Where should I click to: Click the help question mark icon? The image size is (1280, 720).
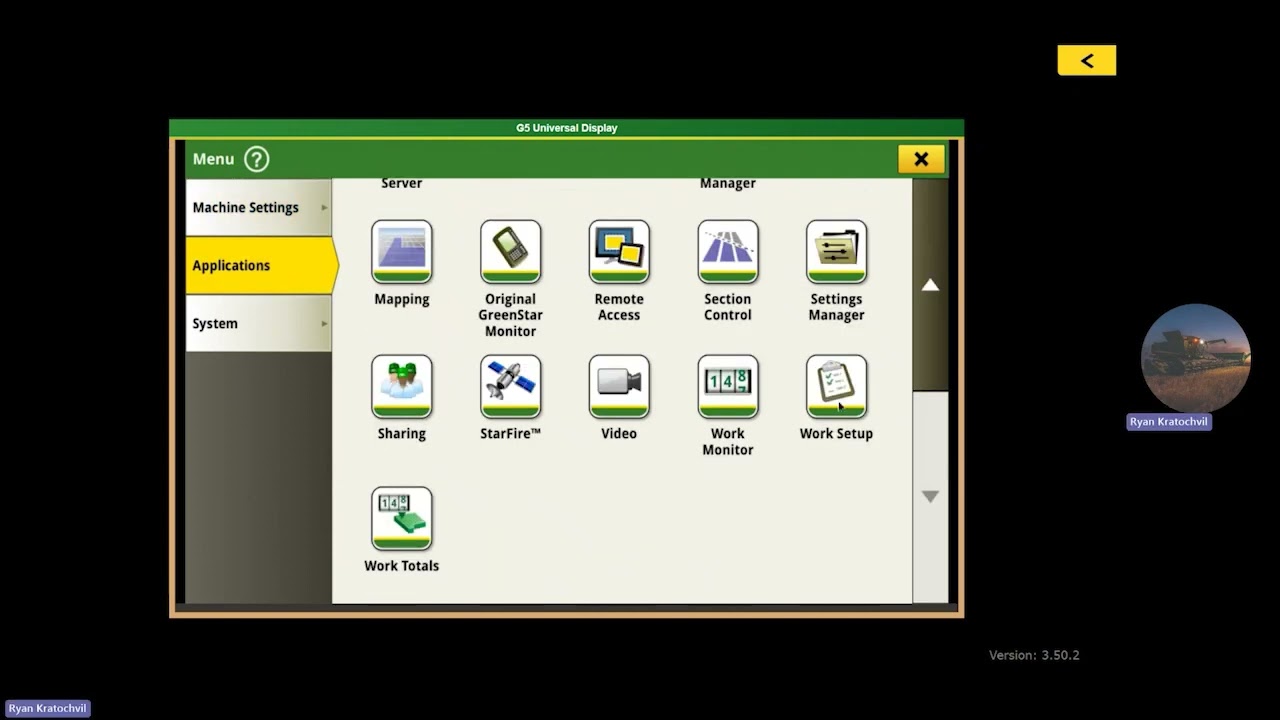click(257, 159)
